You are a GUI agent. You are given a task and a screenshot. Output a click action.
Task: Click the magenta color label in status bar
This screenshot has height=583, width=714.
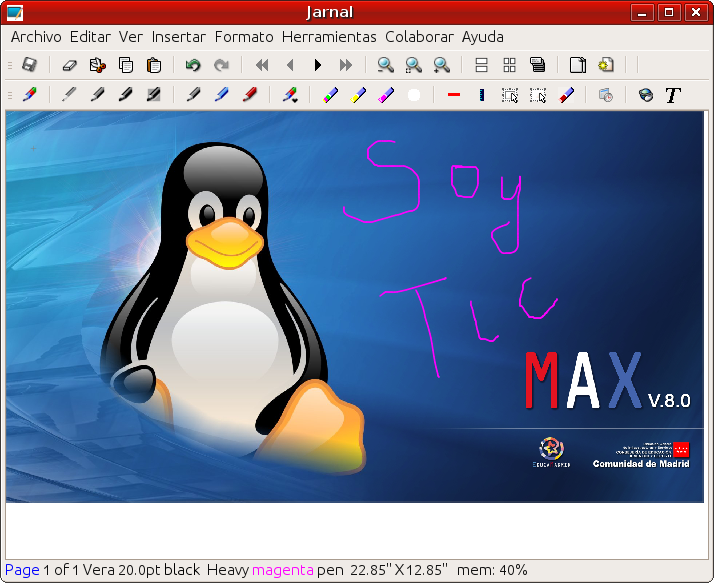tap(282, 570)
